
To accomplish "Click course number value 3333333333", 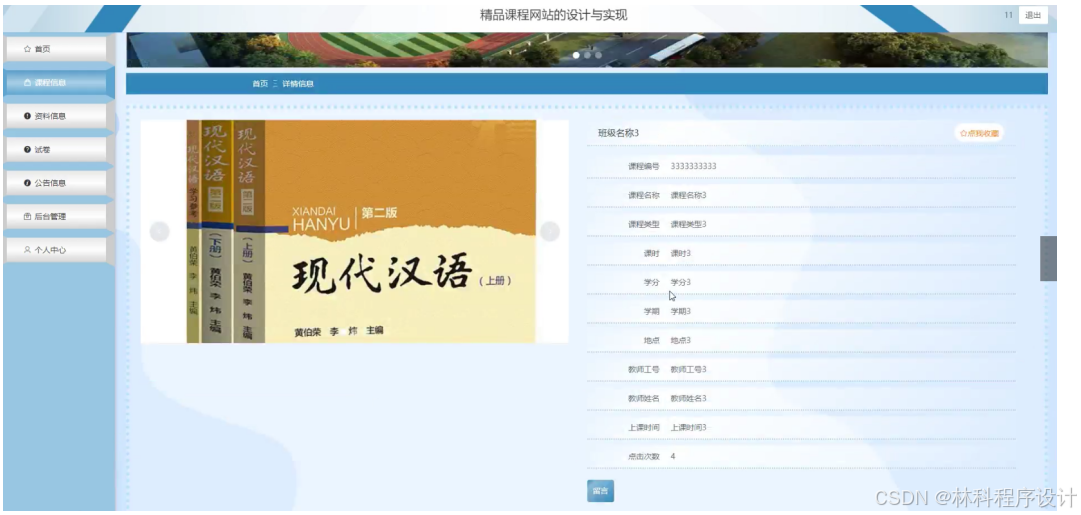I will [x=694, y=166].
